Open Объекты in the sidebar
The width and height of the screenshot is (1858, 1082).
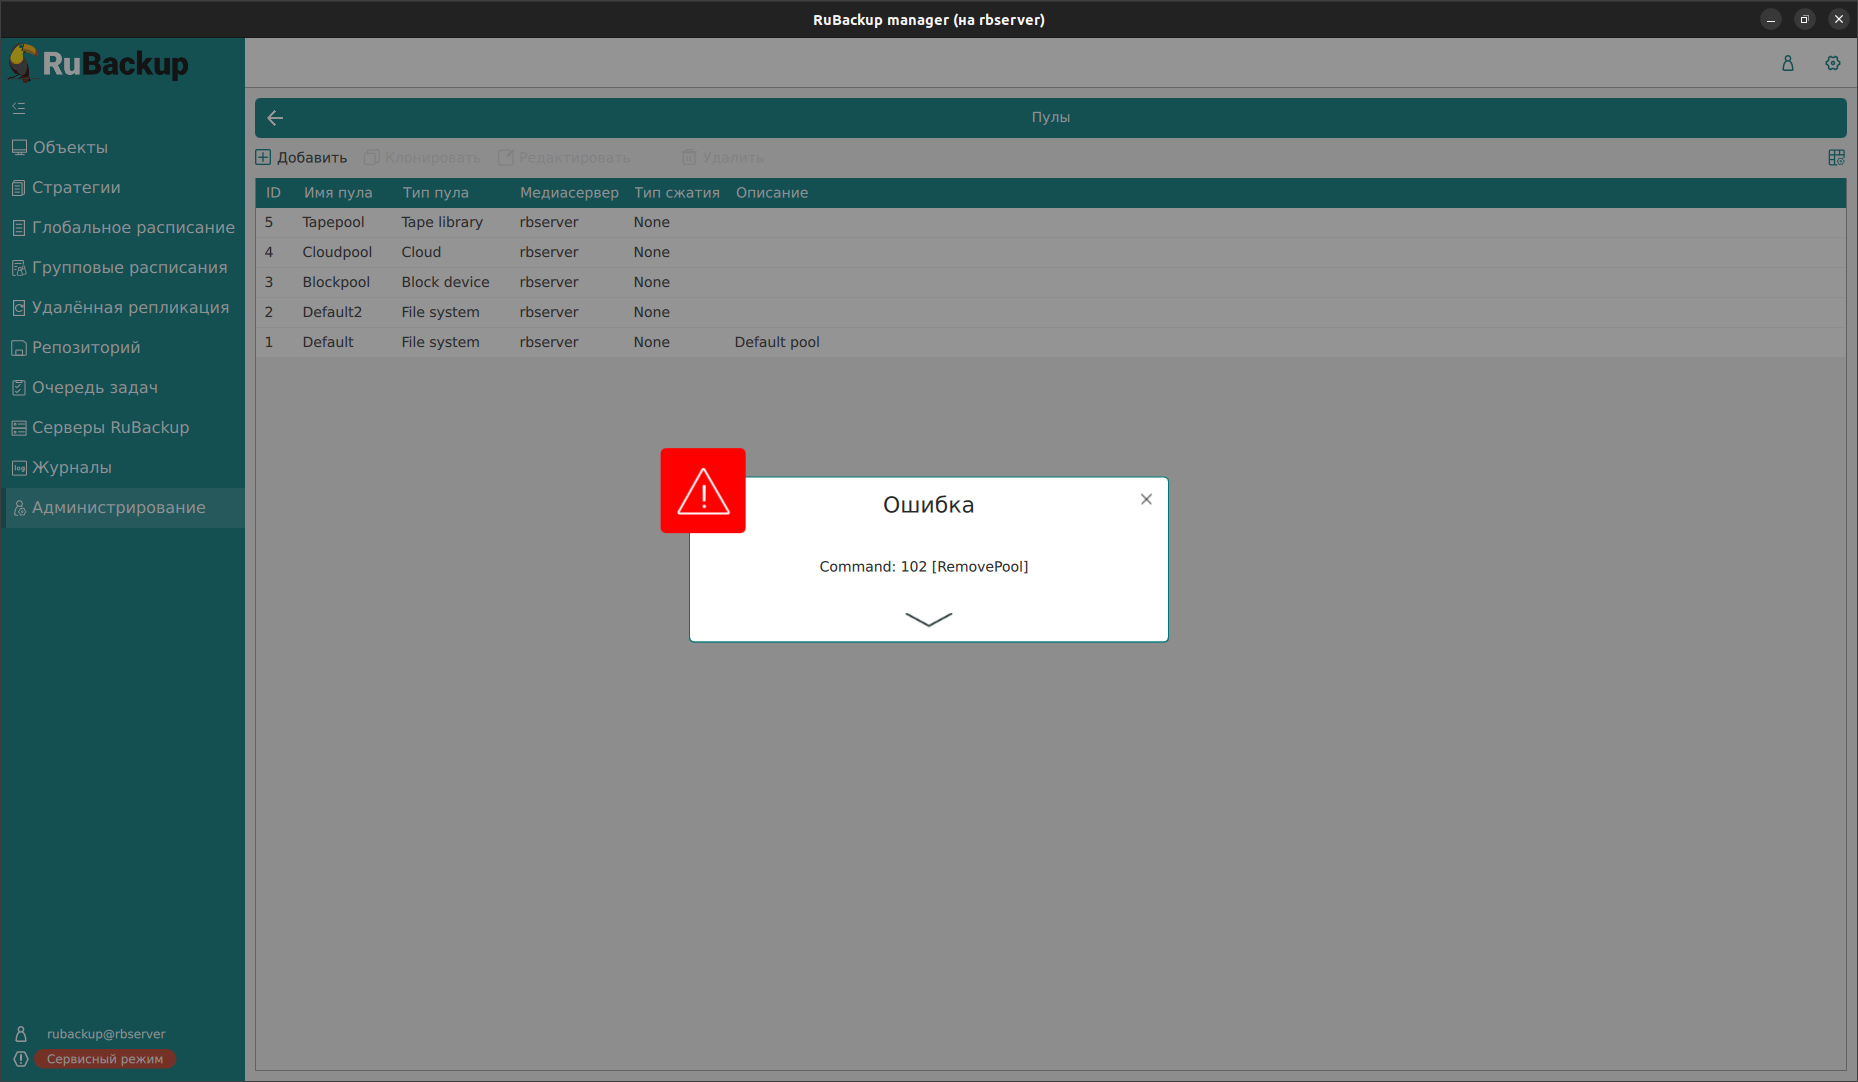[x=70, y=148]
